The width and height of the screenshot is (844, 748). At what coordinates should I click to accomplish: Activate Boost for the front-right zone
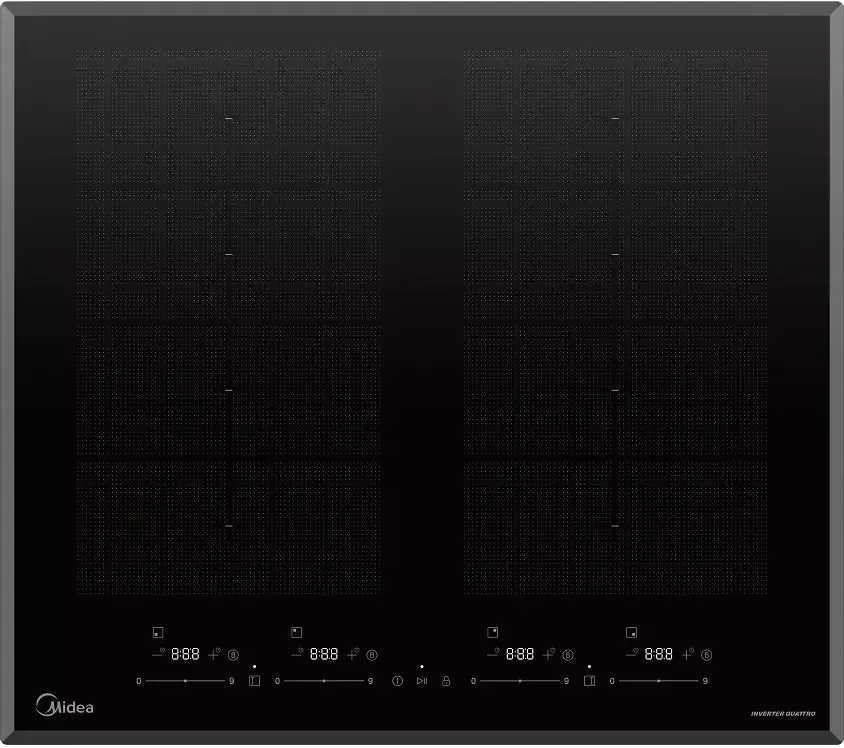point(707,655)
